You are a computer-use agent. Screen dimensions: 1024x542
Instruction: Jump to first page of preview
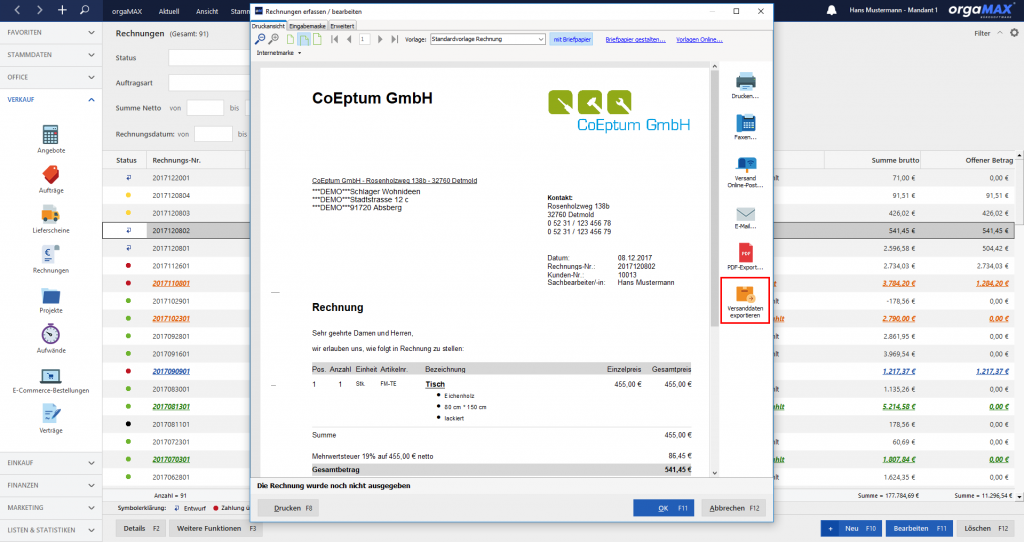pos(334,39)
